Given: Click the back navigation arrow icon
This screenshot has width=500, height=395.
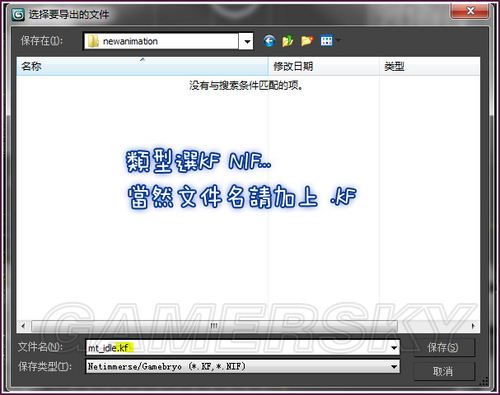Looking at the screenshot, I should (269, 41).
